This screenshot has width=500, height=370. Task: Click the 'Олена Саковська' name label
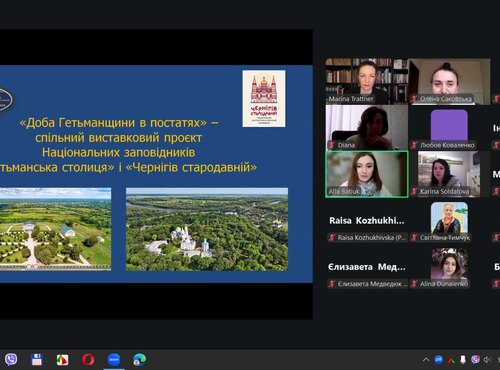tap(446, 99)
